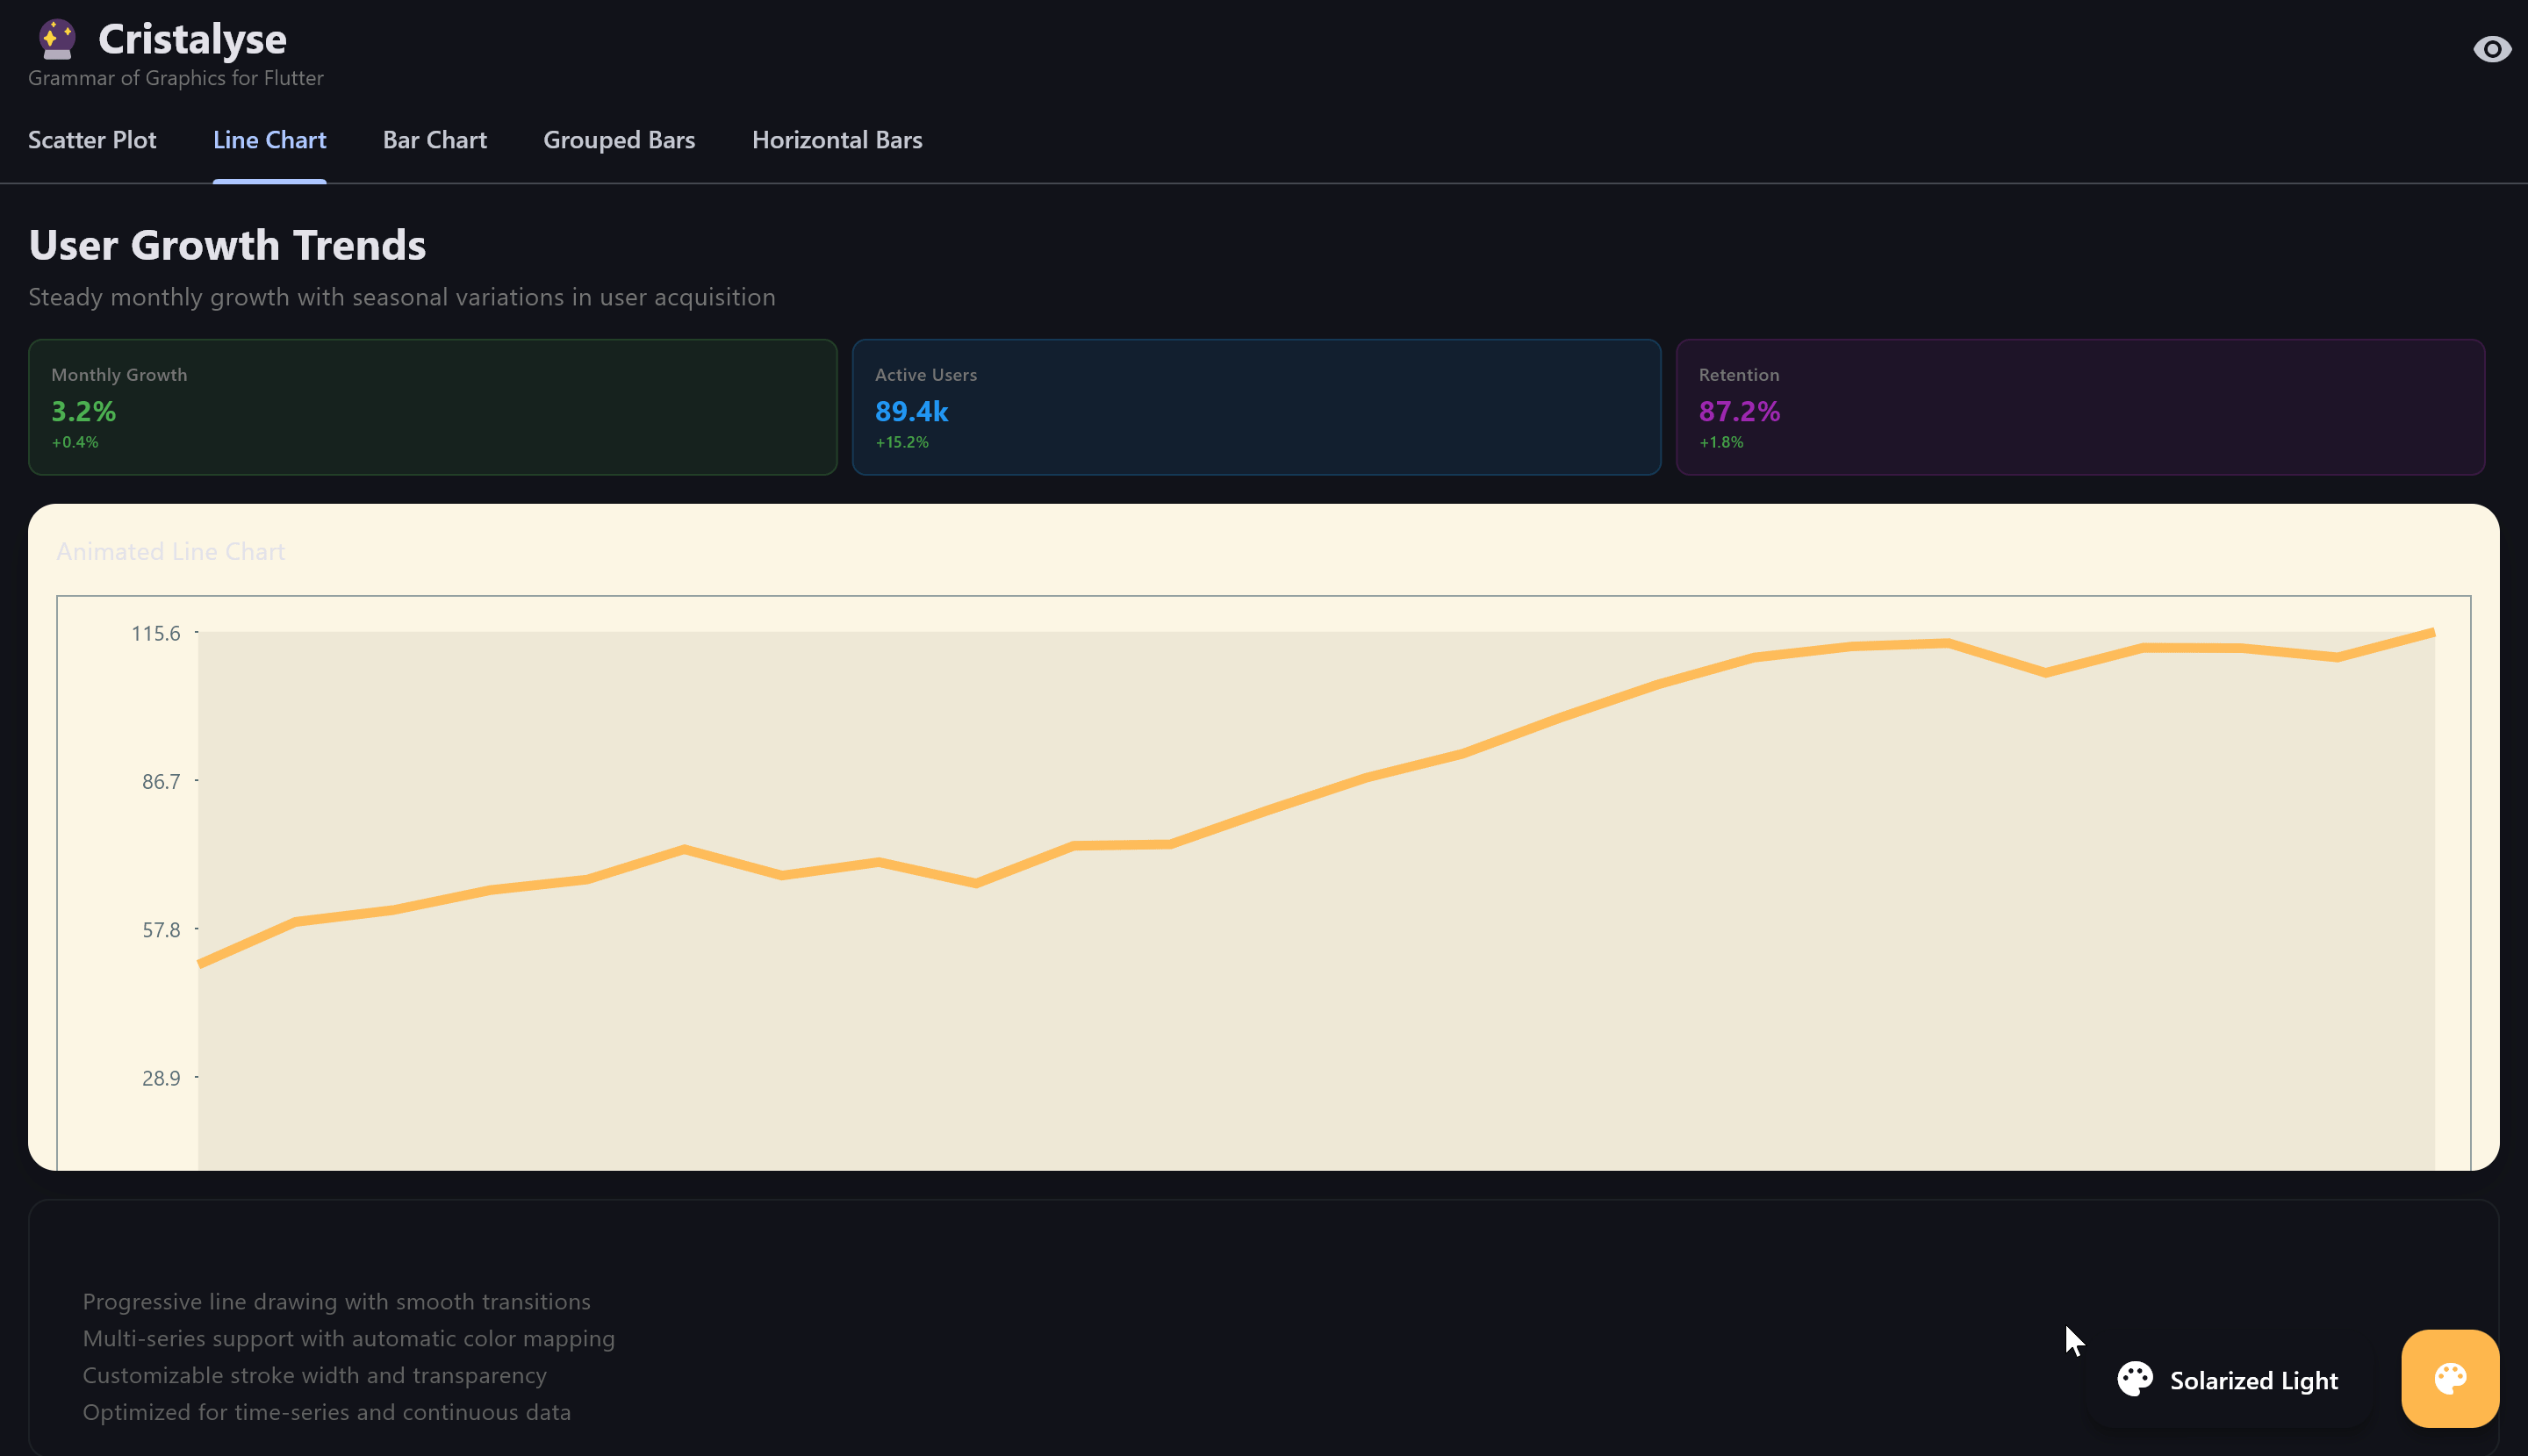
Task: Click the Solarized Light theme label
Action: pos(2253,1380)
